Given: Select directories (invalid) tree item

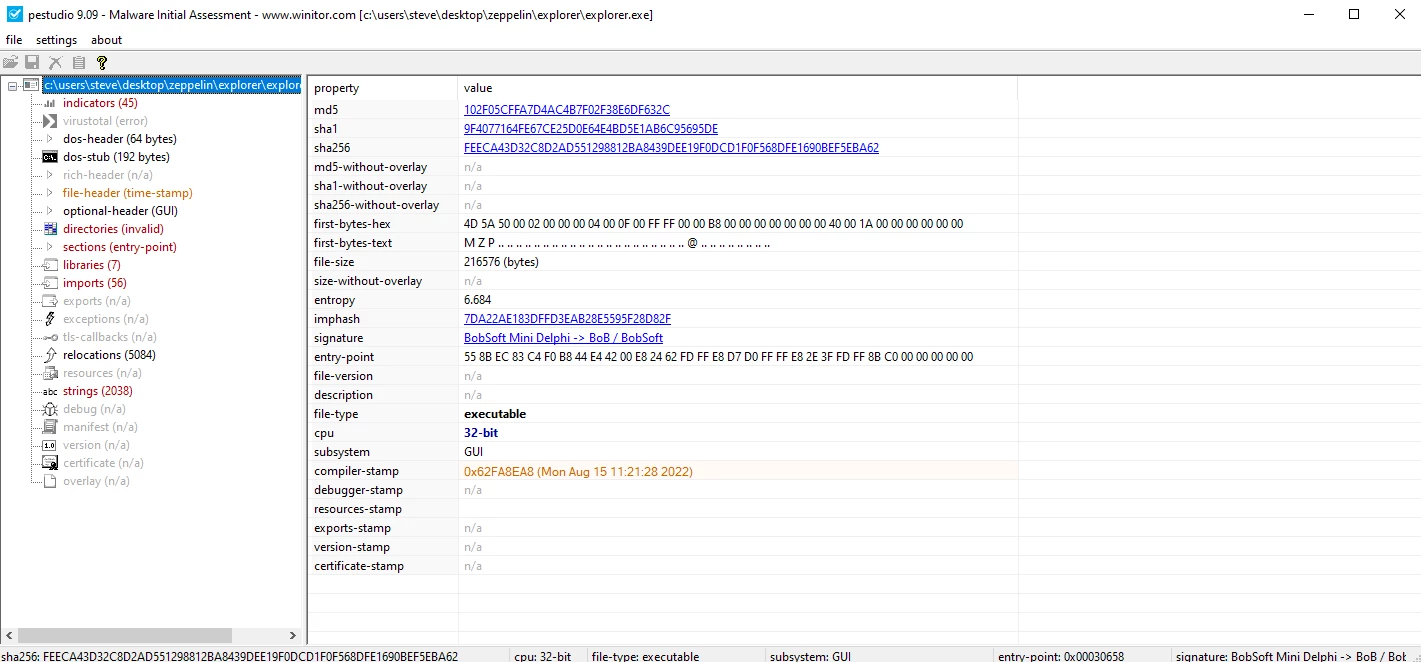Looking at the screenshot, I should (x=113, y=229).
